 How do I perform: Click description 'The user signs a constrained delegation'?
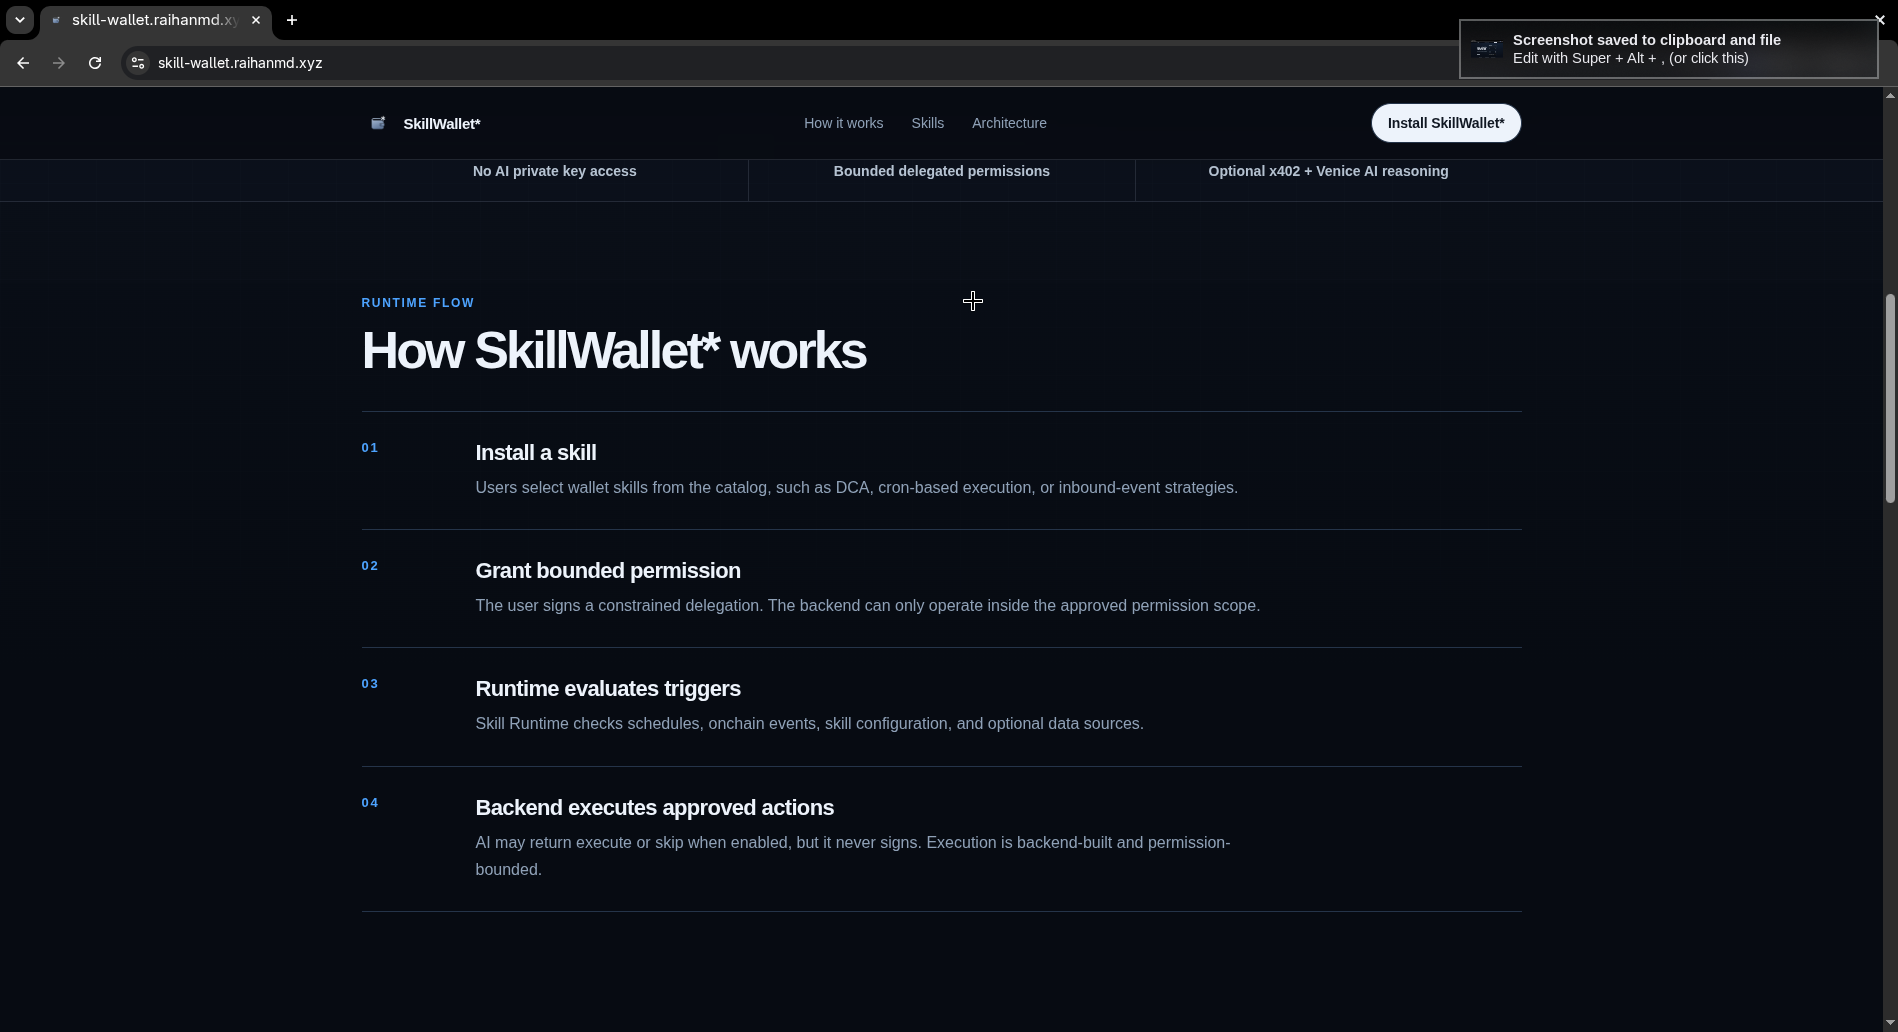pos(867,606)
